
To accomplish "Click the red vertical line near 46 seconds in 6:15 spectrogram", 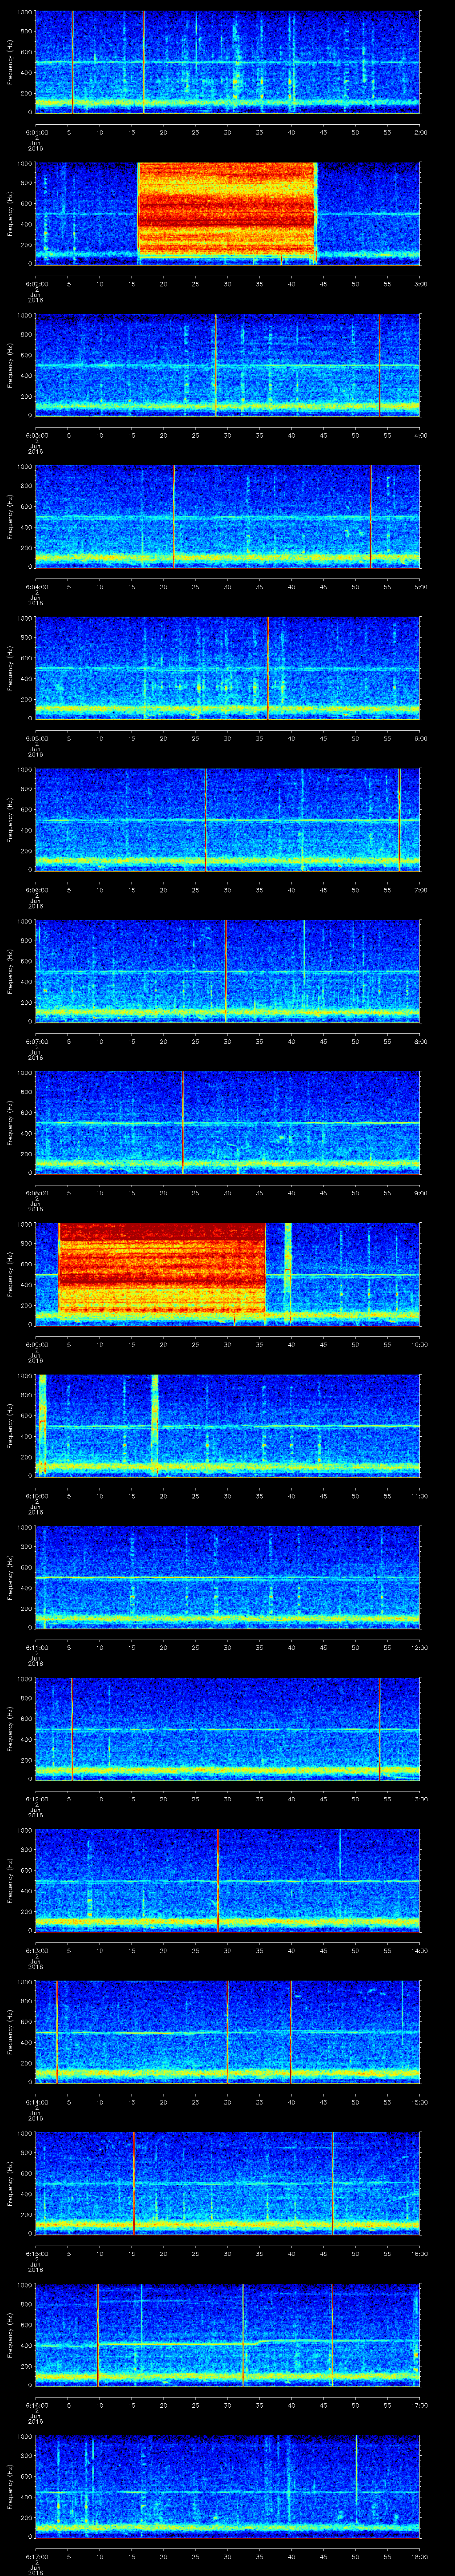I will [332, 2182].
